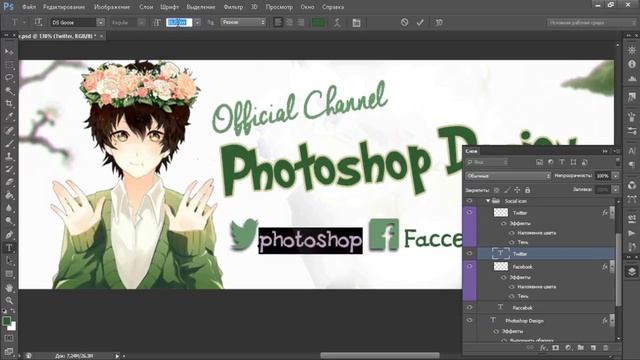
Task: Select the Clone Stamp tool
Action: click(9, 156)
